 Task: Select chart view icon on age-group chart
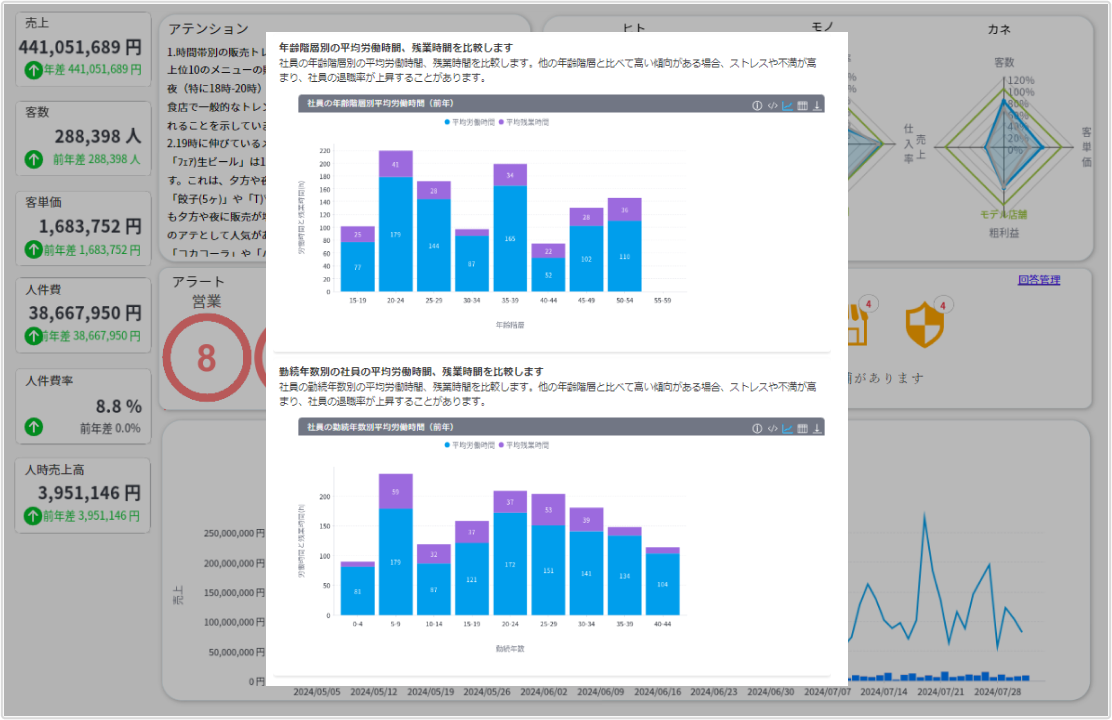[787, 106]
